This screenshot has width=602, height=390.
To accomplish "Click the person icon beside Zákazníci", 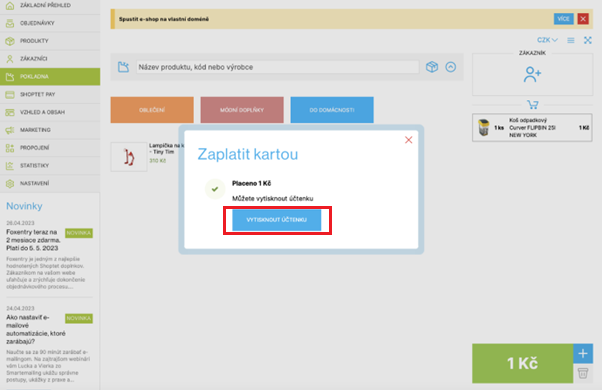I will pyautogui.click(x=10, y=59).
